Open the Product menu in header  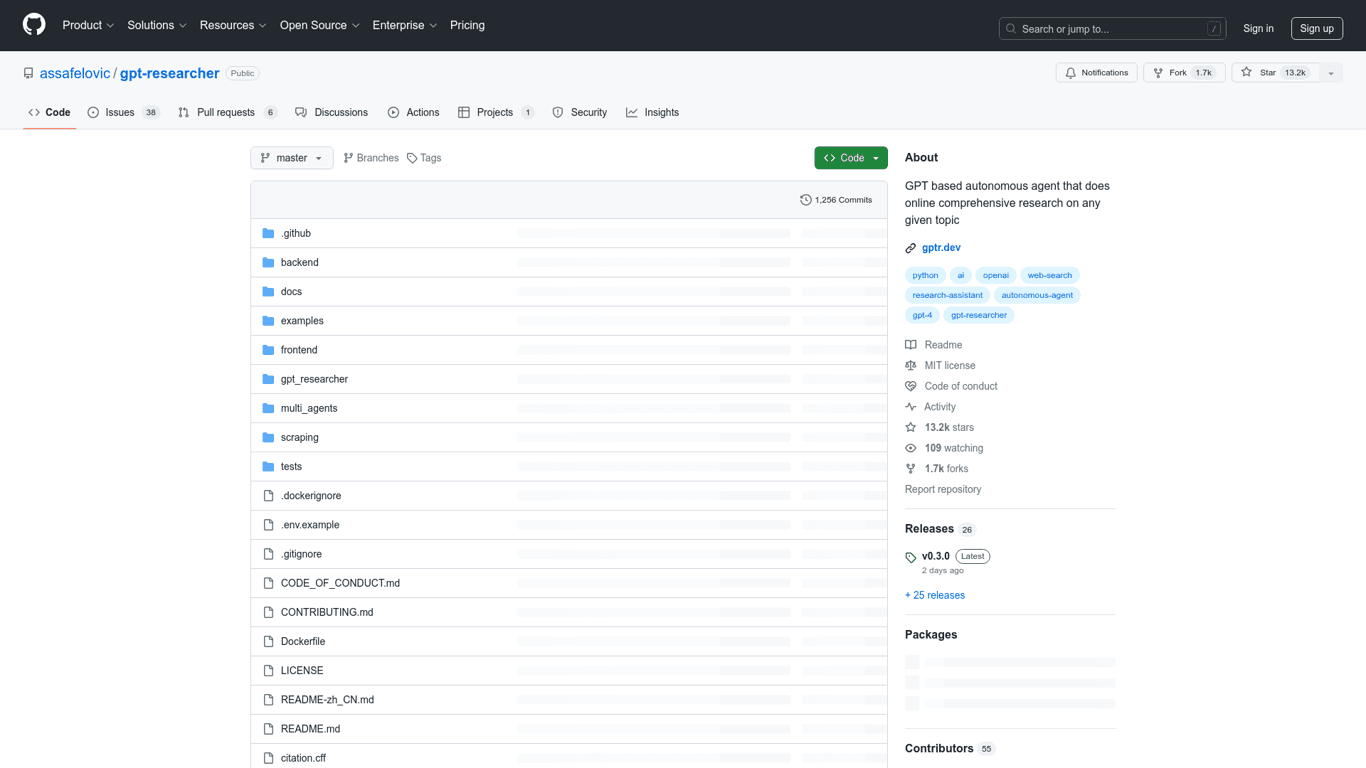point(88,25)
